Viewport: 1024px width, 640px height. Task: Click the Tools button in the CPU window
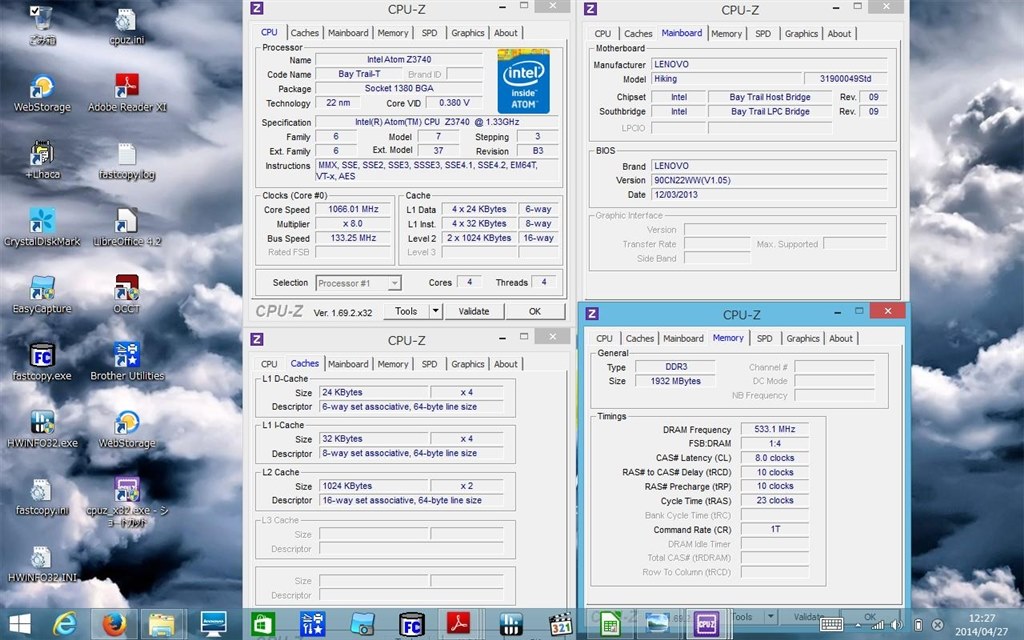pyautogui.click(x=406, y=311)
